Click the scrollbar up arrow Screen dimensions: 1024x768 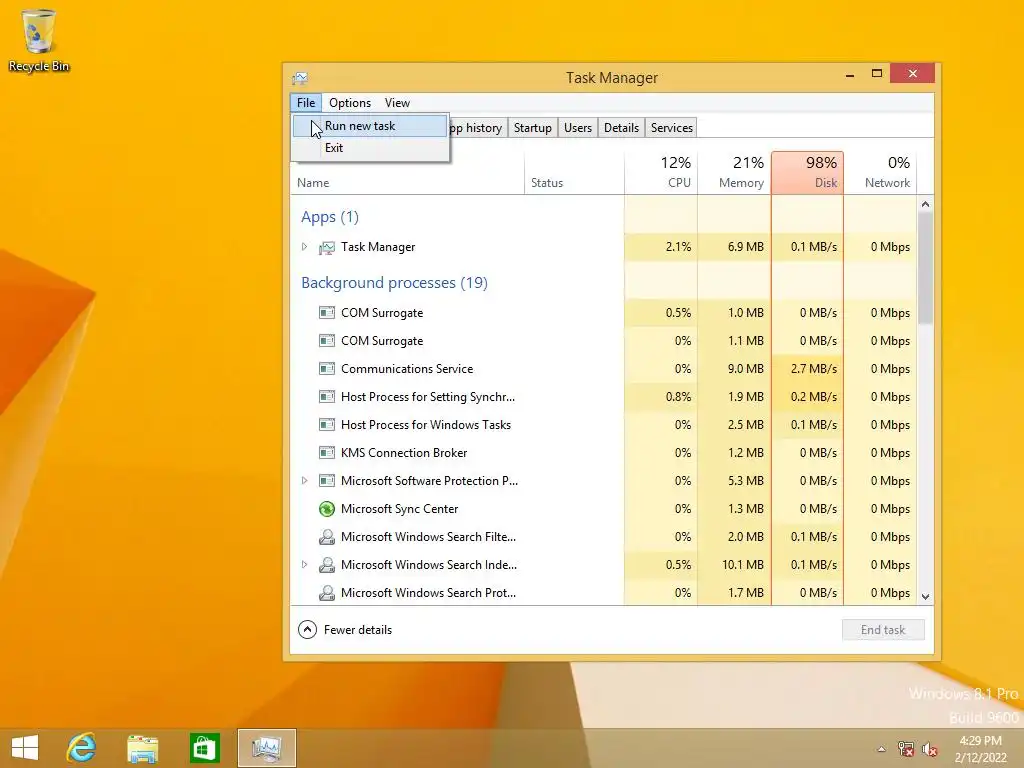pos(925,204)
